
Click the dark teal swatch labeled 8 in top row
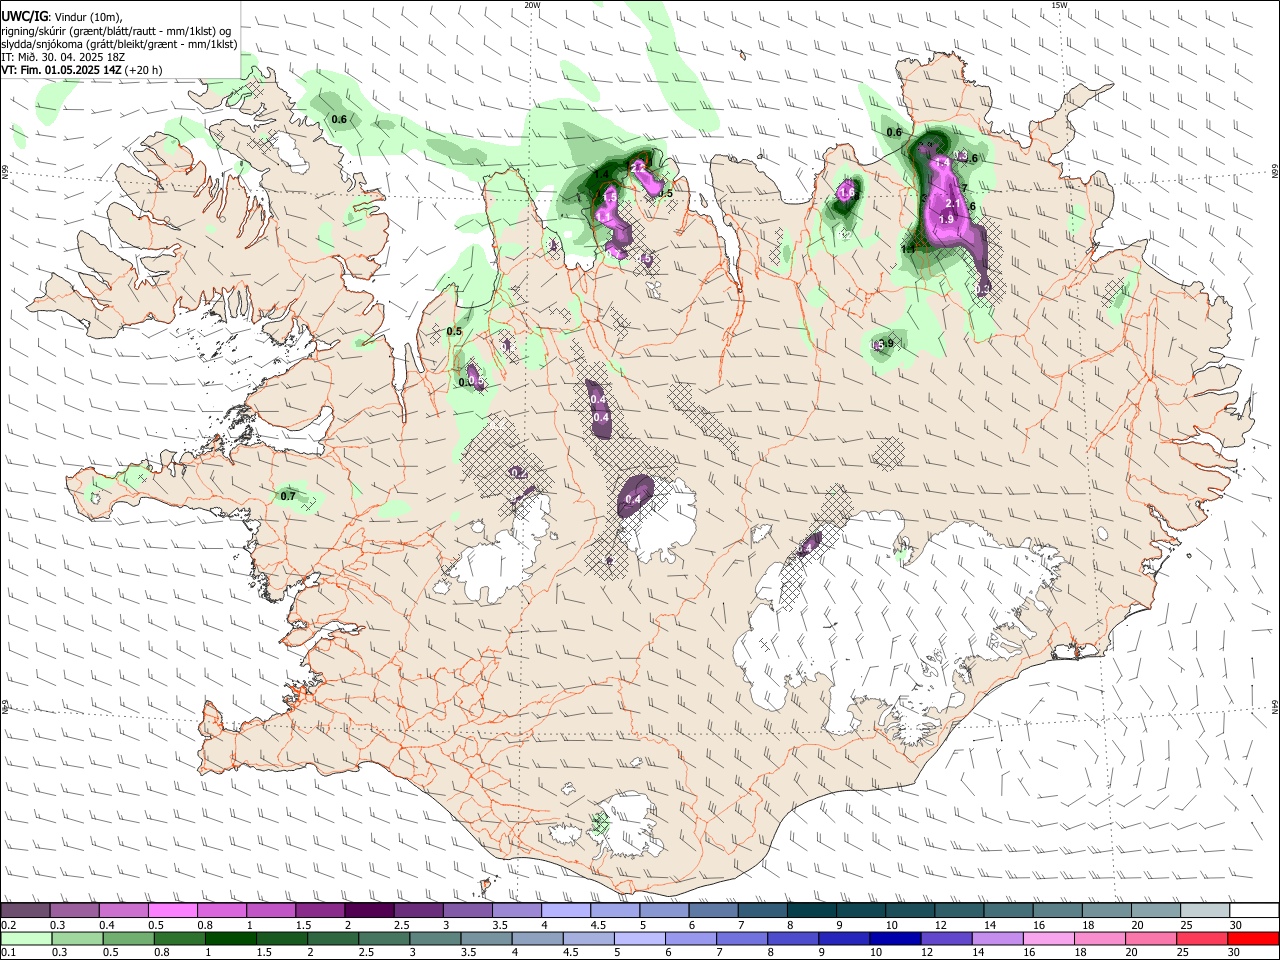coord(812,910)
